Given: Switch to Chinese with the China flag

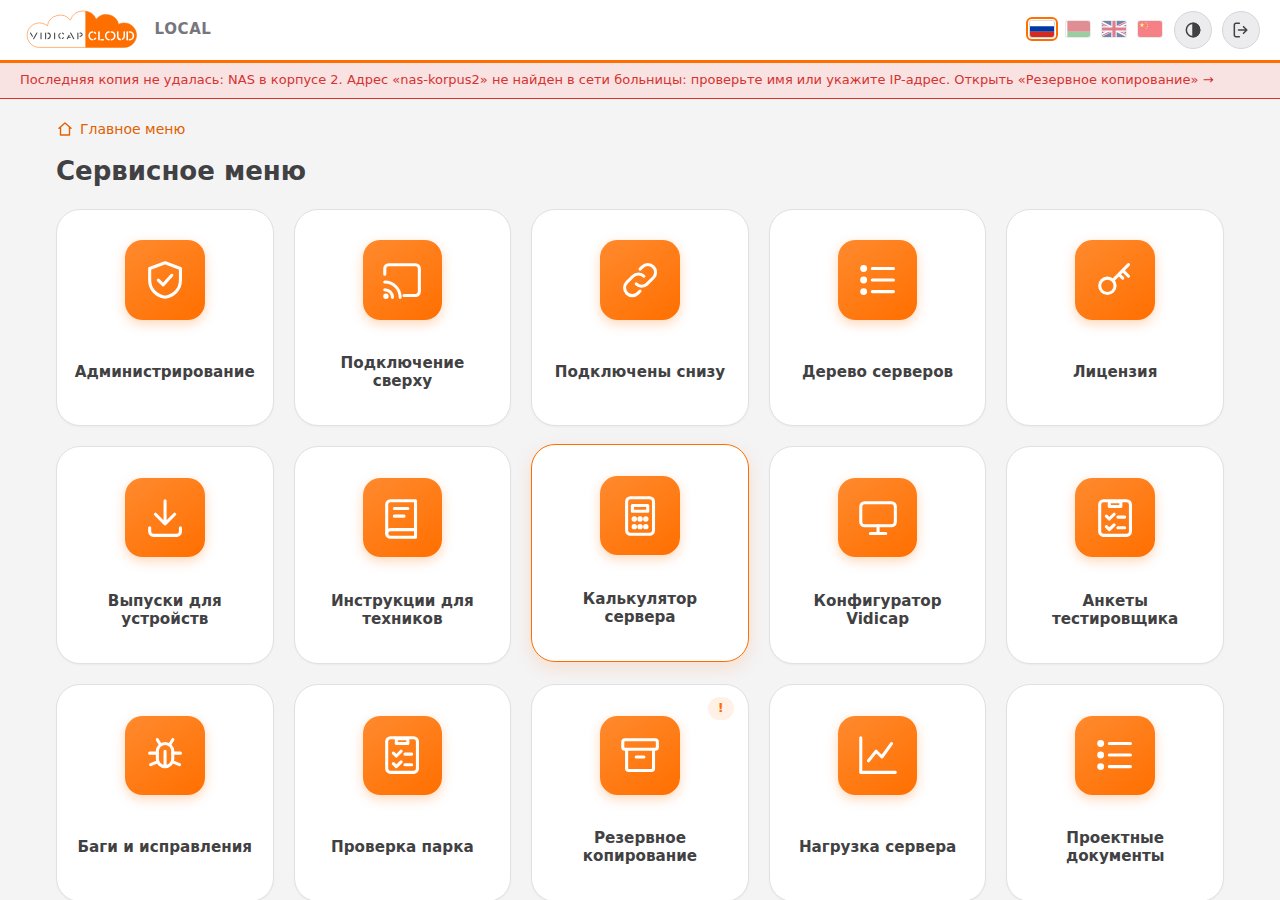Looking at the screenshot, I should coord(1150,29).
